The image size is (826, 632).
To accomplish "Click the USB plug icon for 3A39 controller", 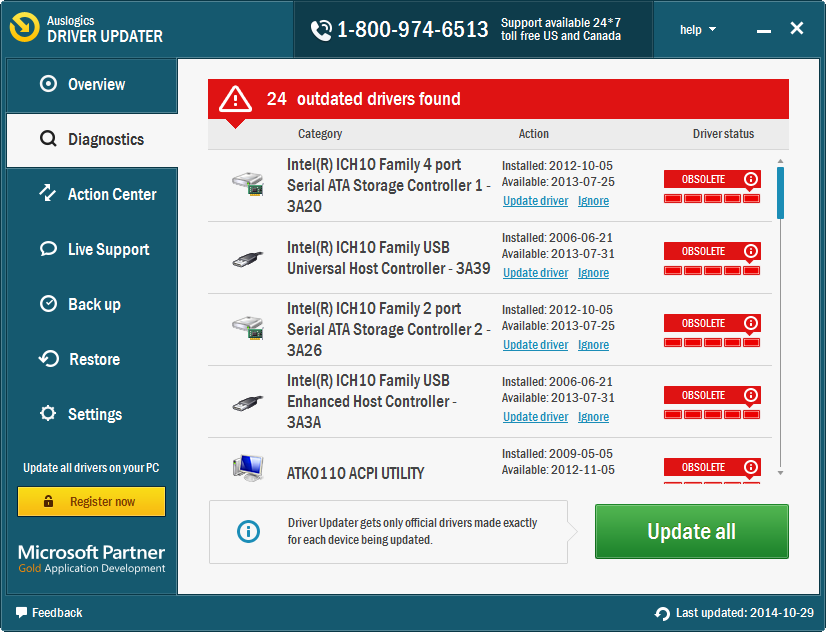I will [x=248, y=258].
